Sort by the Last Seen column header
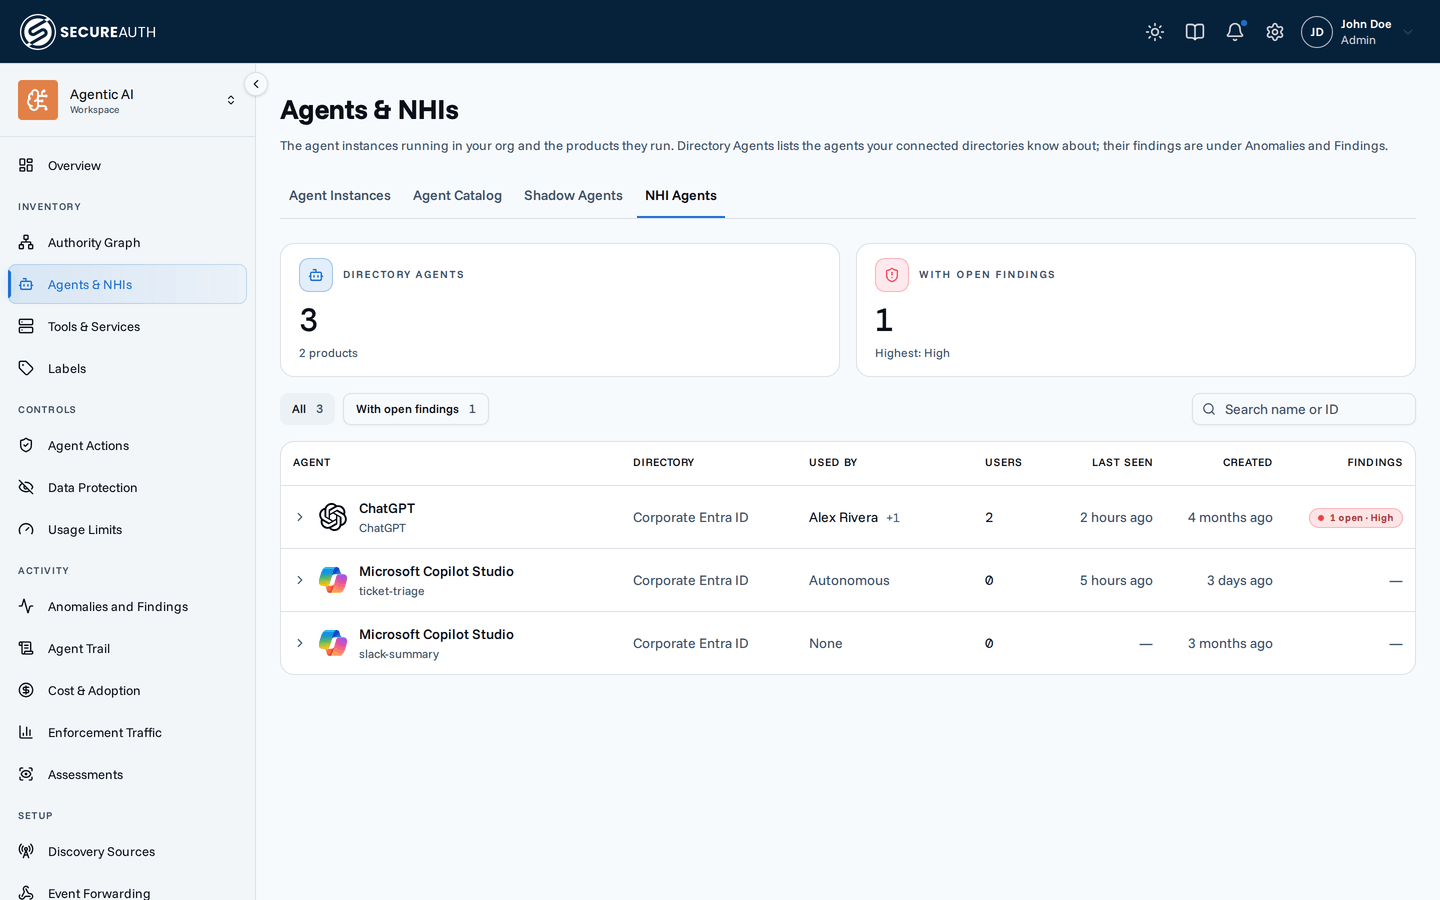 (1122, 463)
